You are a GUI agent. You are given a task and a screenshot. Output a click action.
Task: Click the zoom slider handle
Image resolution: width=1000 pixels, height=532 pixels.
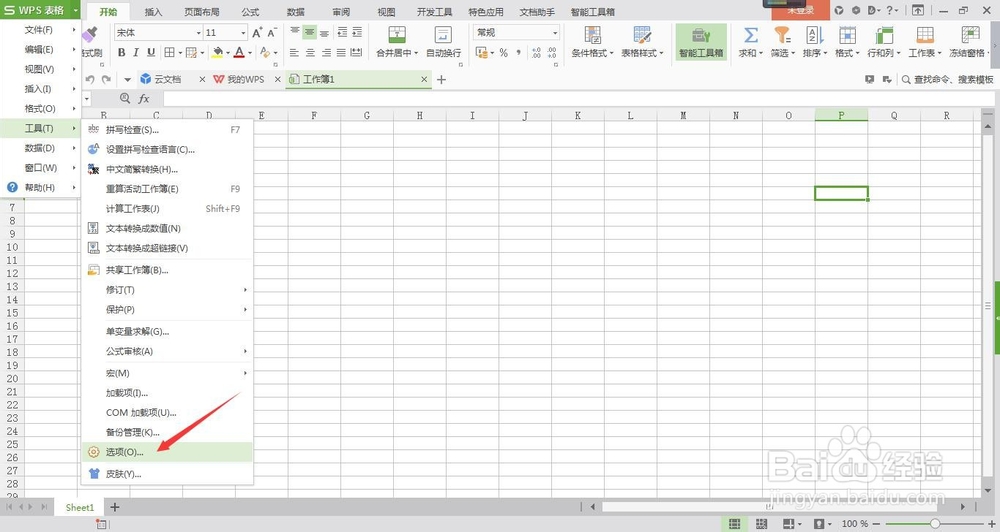tap(934, 524)
